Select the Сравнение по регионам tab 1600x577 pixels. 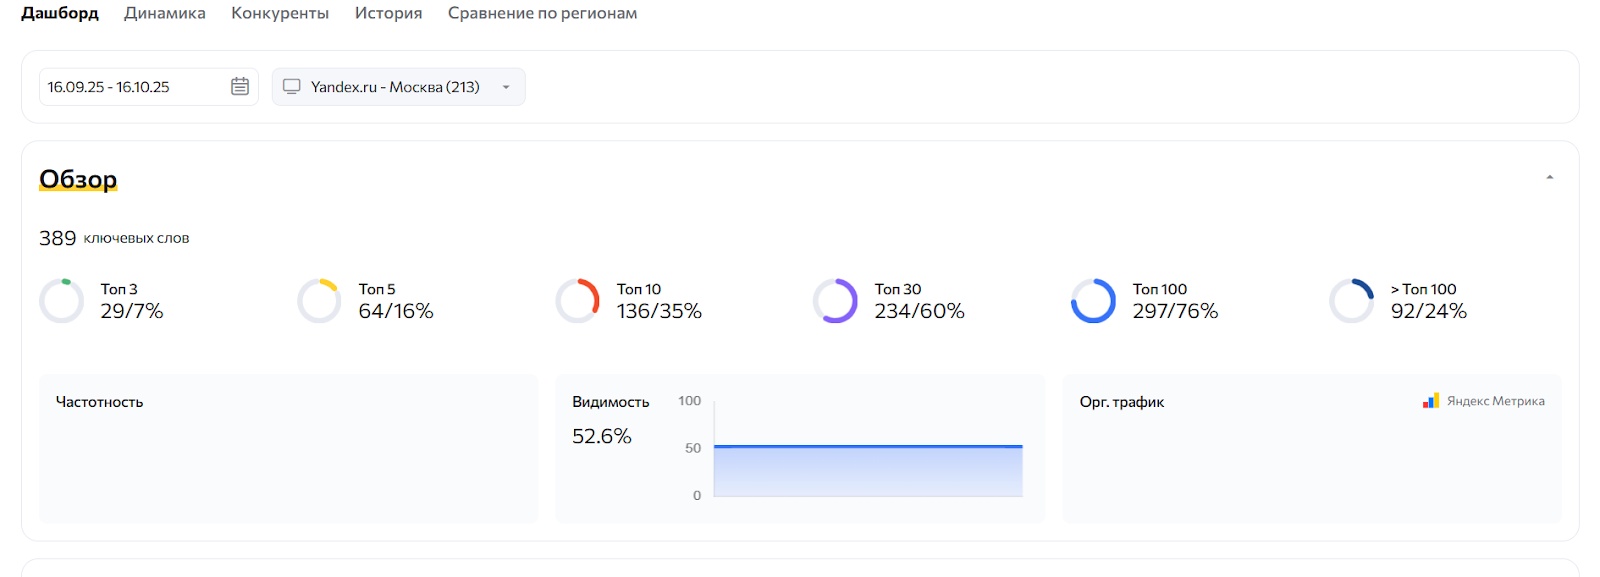542,13
